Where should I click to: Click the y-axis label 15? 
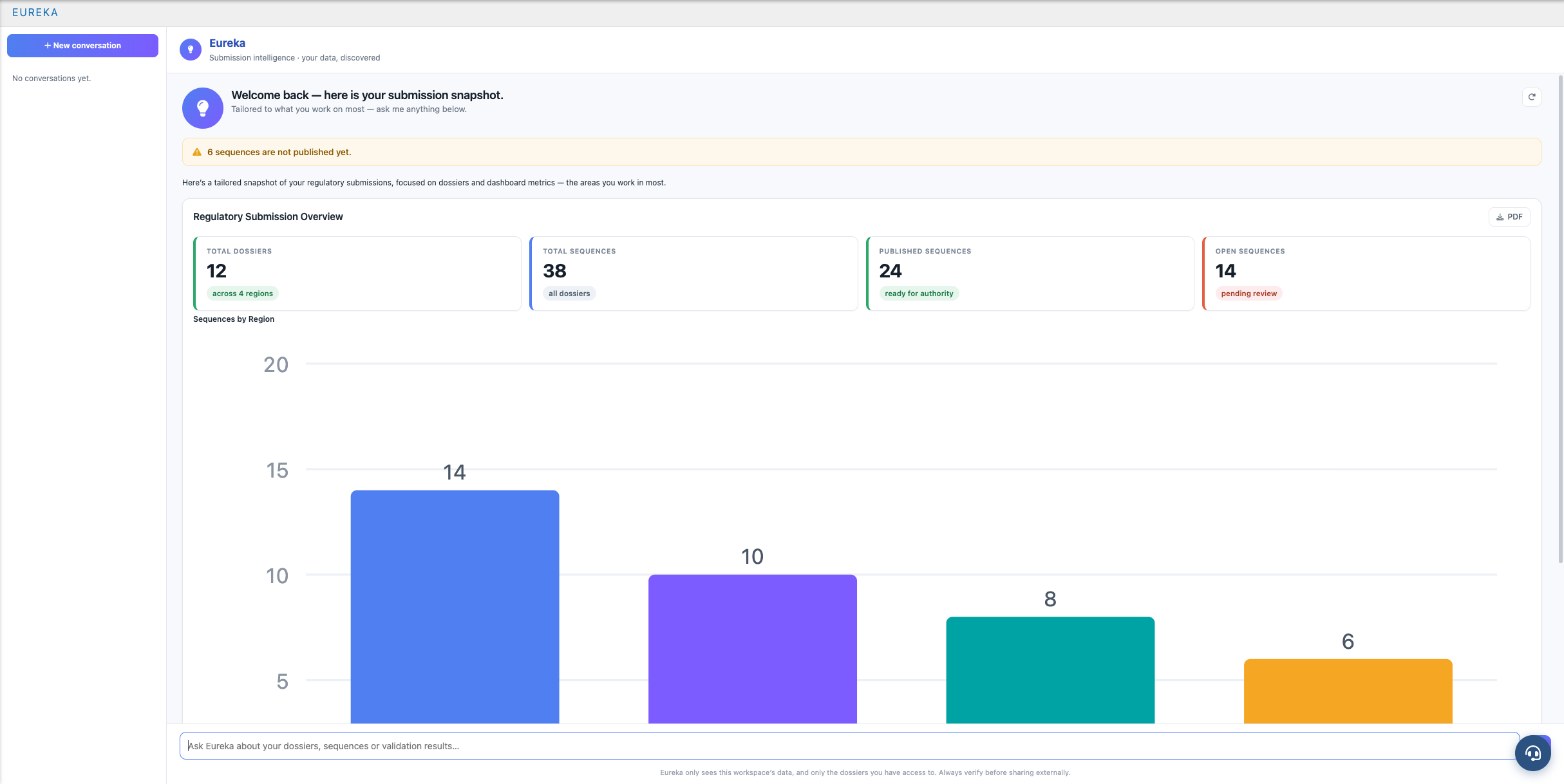276,469
